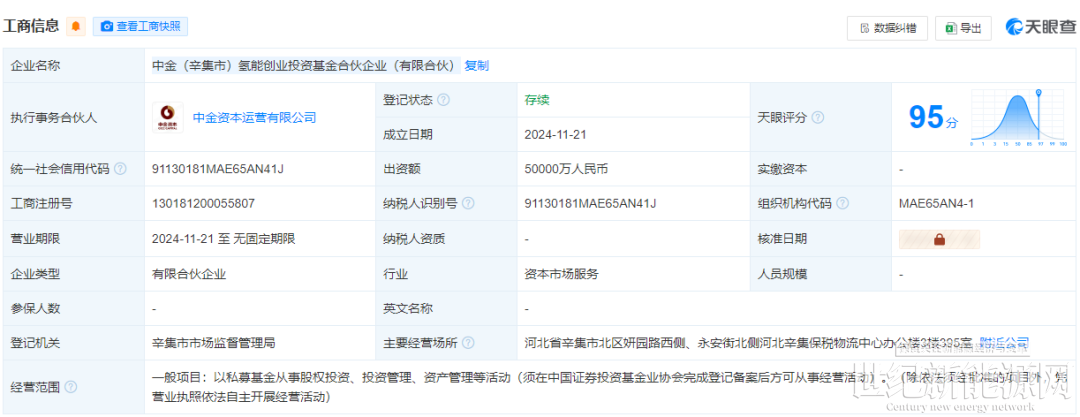The width and height of the screenshot is (1080, 417).
Task: Click credit code 91130181MAE65AN41J value
Action: (218, 169)
